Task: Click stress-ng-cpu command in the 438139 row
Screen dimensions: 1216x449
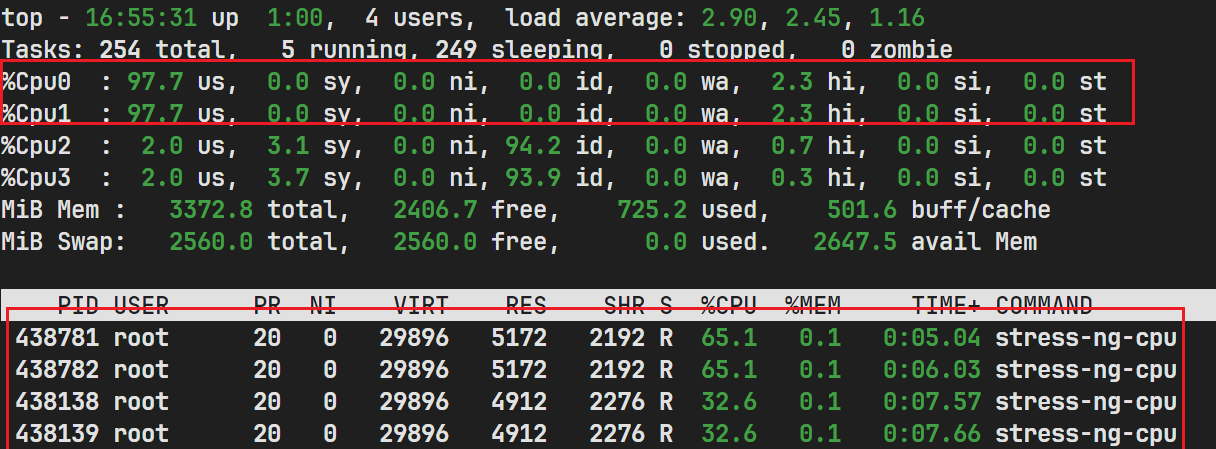Action: [x=1085, y=434]
